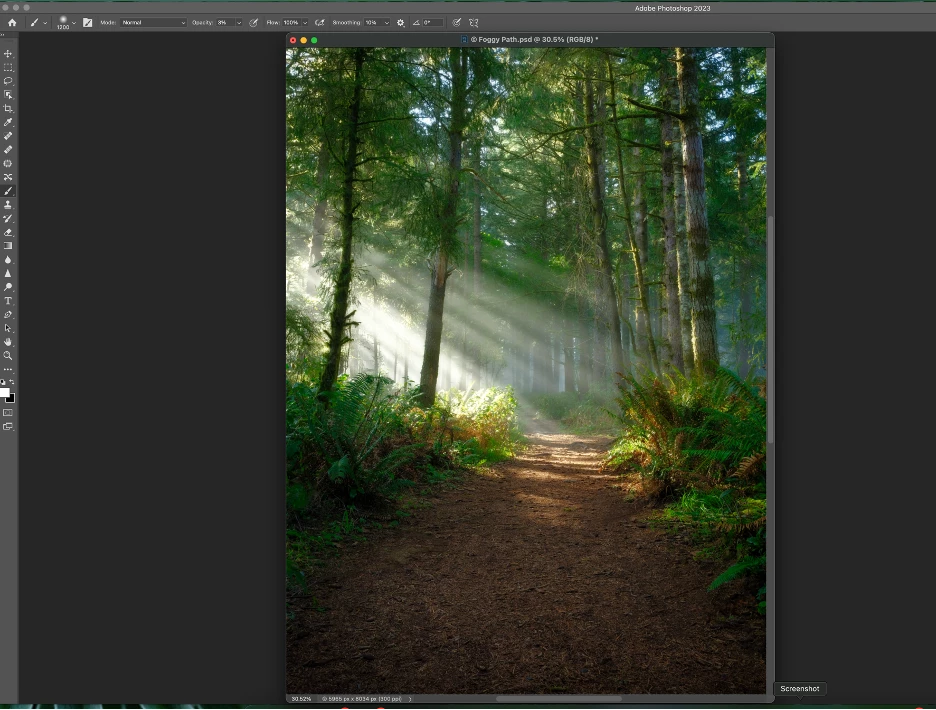Expand the Smoothing slider arrow
Screen dimensions: 936x710
pyautogui.click(x=387, y=23)
